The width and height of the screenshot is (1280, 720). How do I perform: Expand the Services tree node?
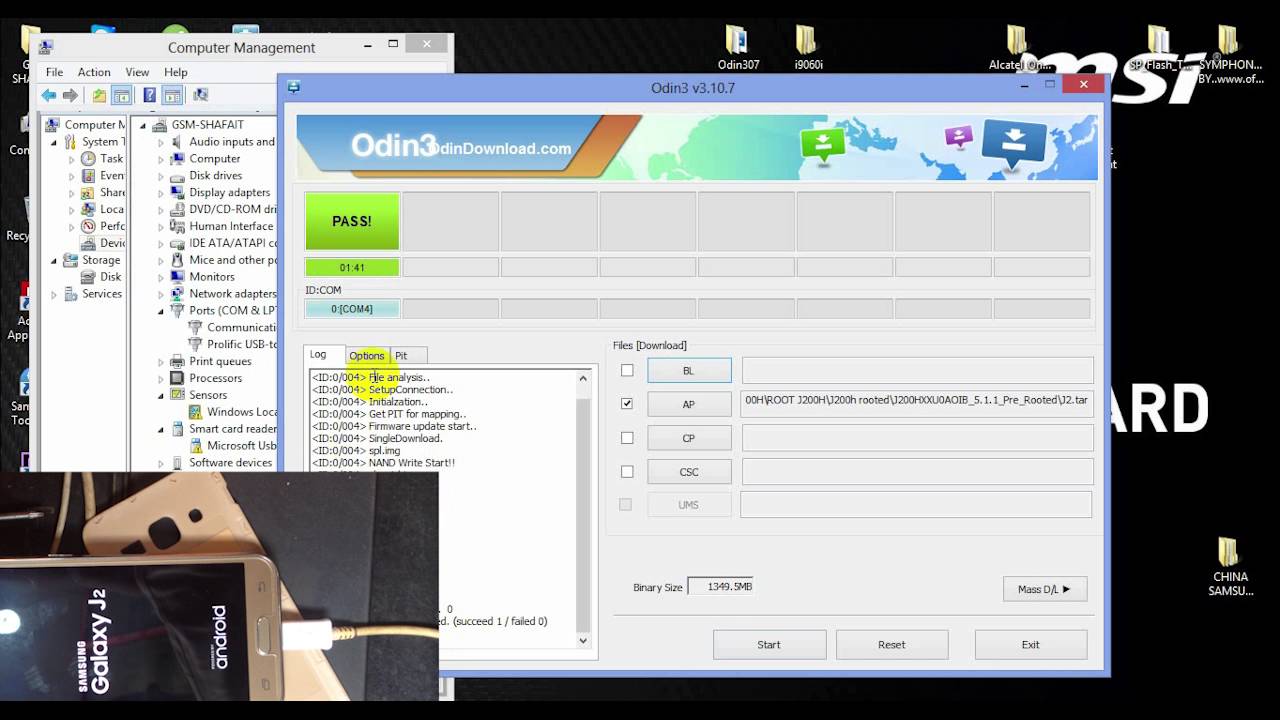pyautogui.click(x=54, y=294)
